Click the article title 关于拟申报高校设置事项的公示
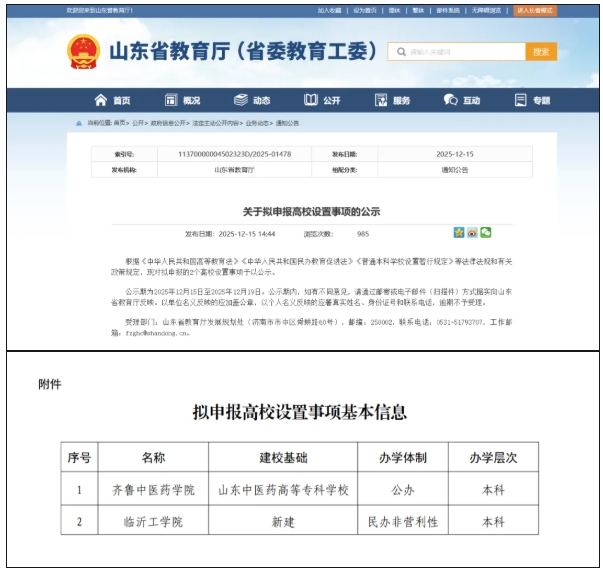Screen dimensions: 603x573 [x=311, y=212]
